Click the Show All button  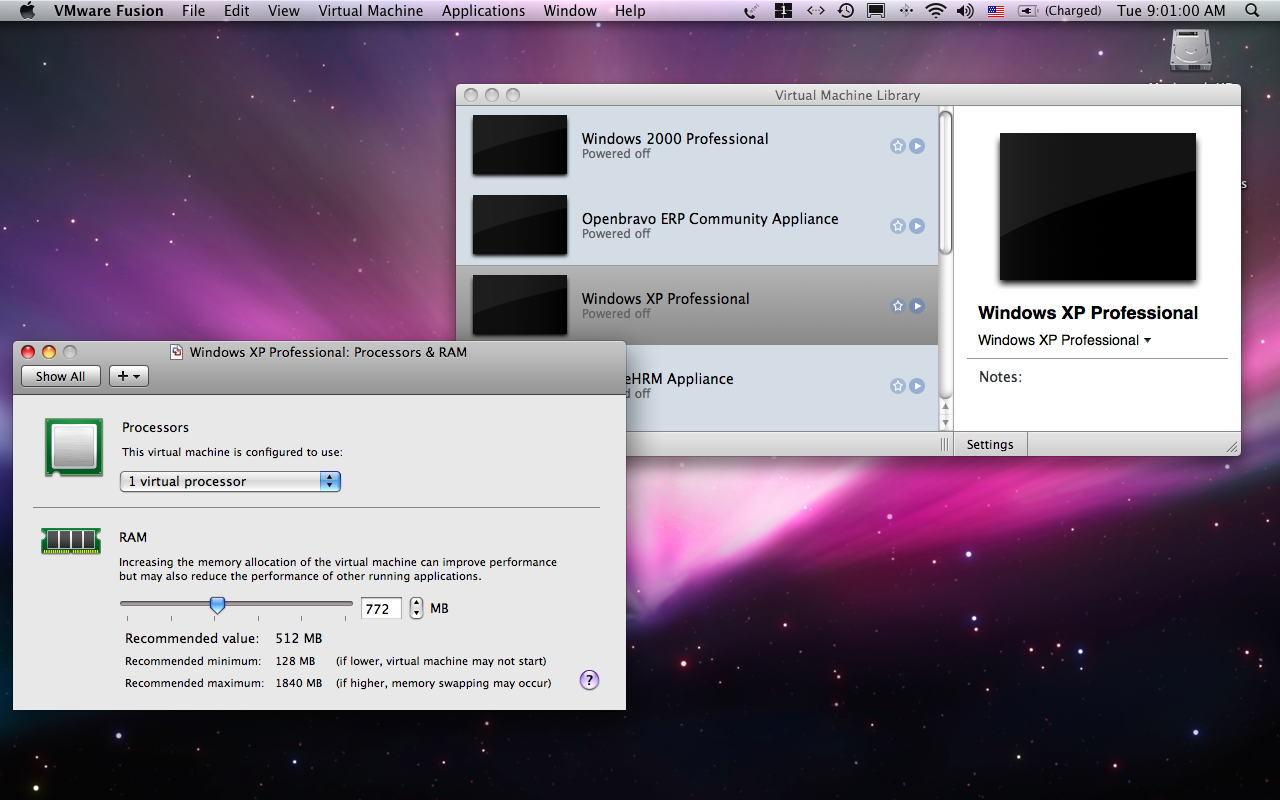(61, 376)
